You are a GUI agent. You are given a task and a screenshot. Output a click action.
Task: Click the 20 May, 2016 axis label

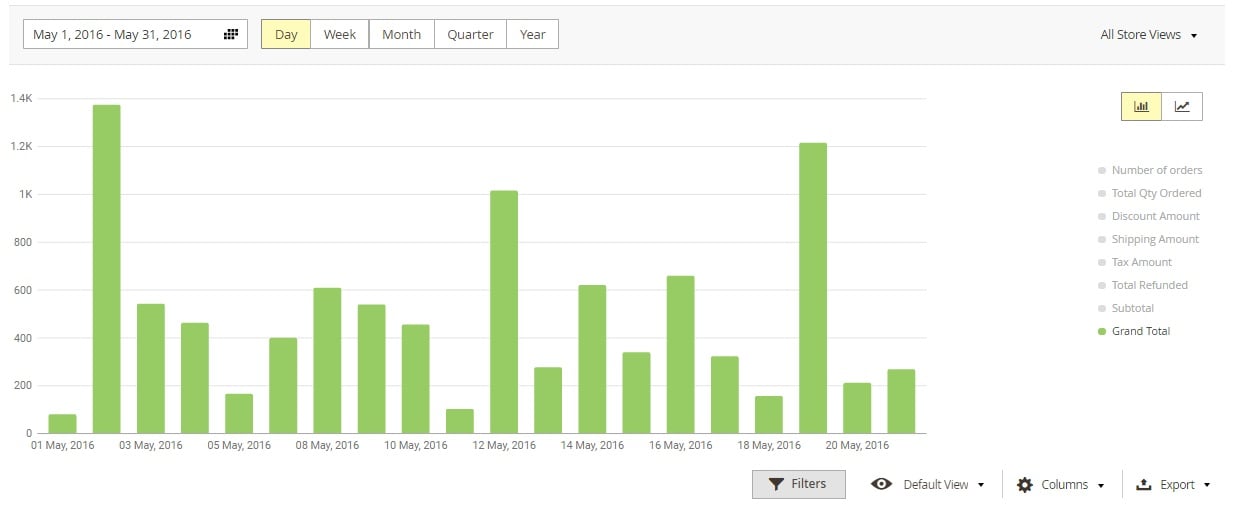(857, 445)
